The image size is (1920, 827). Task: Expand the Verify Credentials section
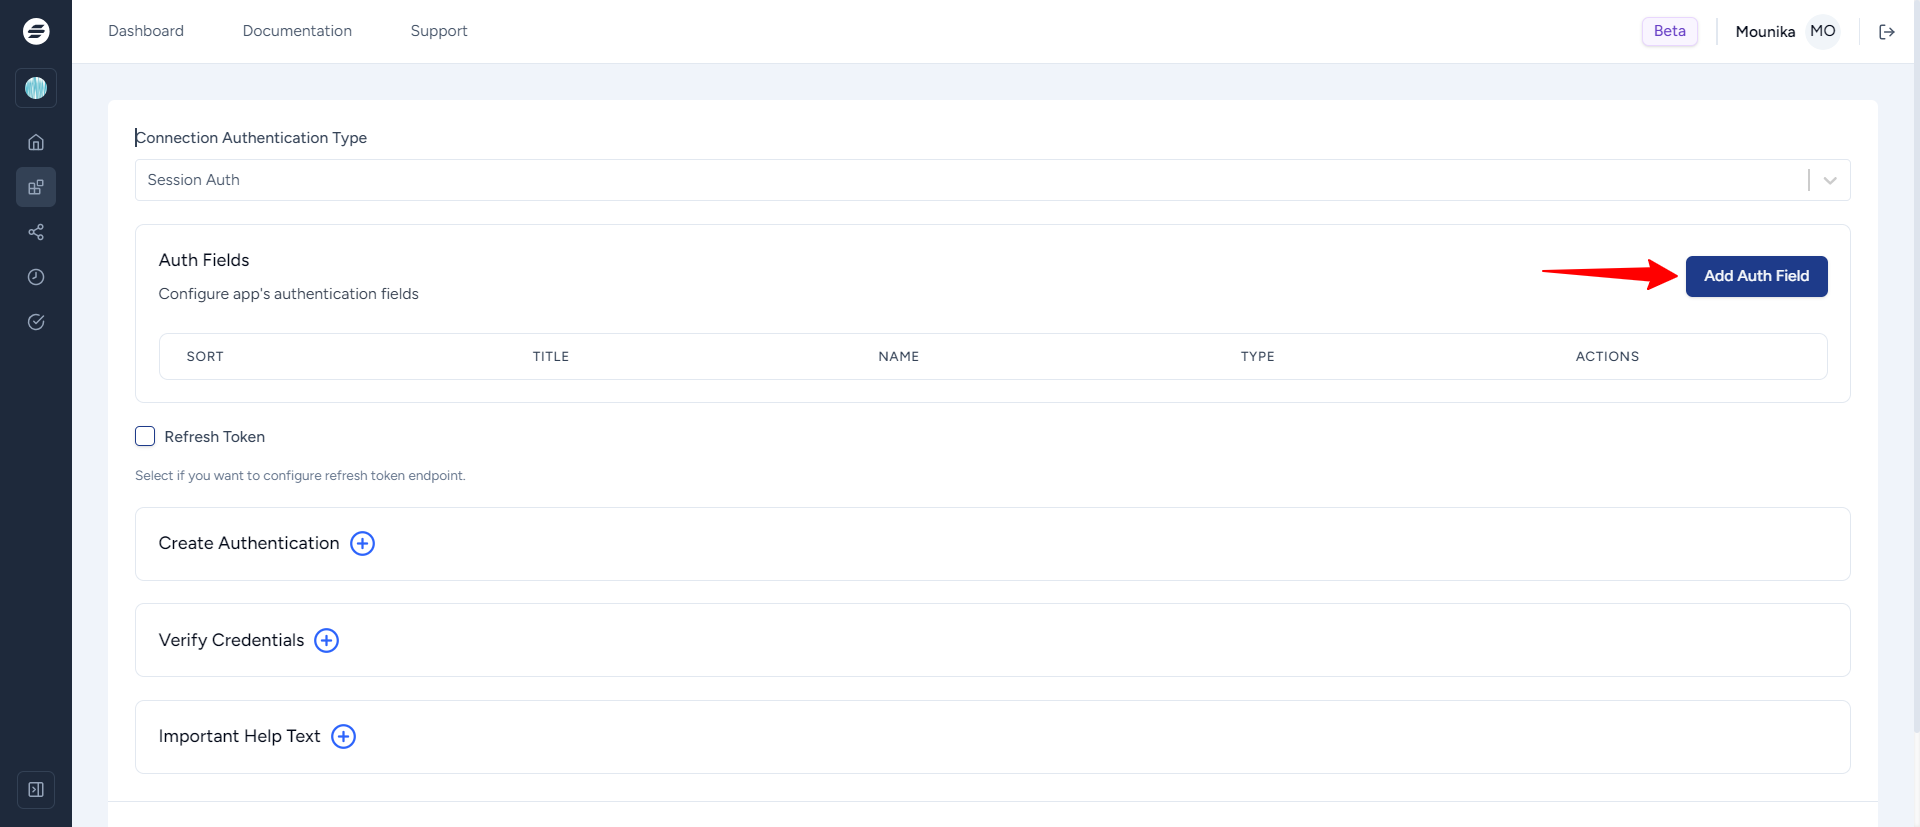(x=326, y=640)
